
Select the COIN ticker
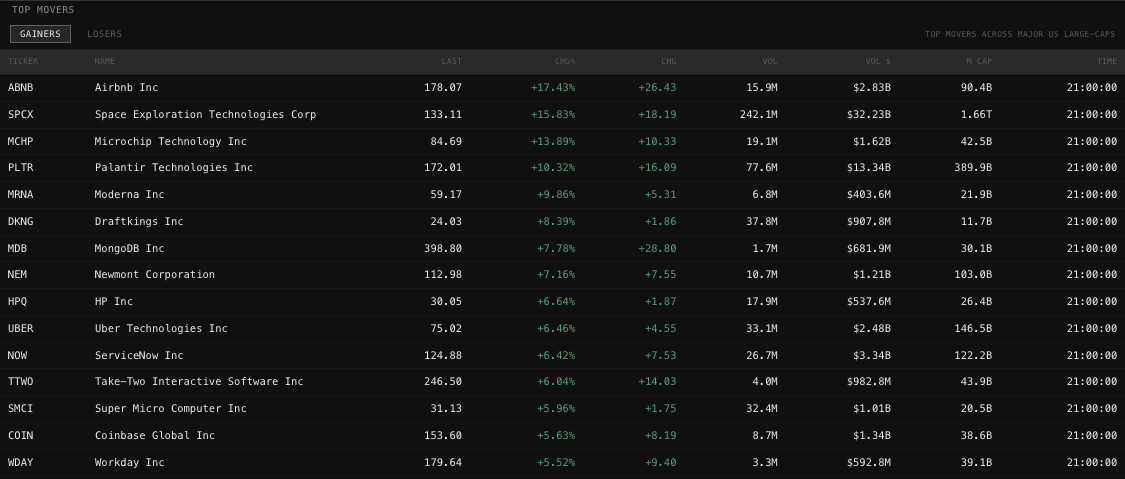(x=21, y=435)
